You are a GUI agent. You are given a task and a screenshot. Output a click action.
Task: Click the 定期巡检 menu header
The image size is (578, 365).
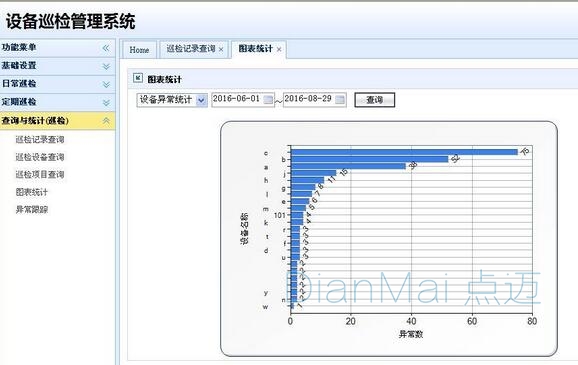pyautogui.click(x=58, y=102)
